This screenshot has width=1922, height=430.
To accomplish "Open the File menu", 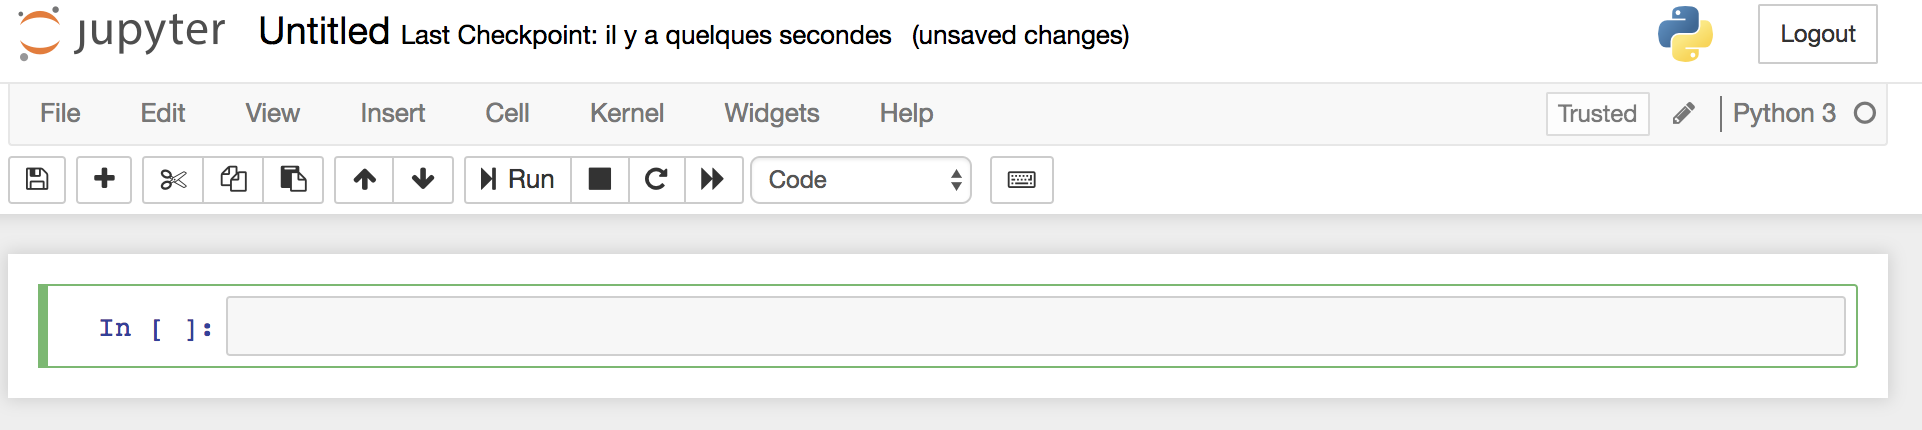I will (60, 113).
